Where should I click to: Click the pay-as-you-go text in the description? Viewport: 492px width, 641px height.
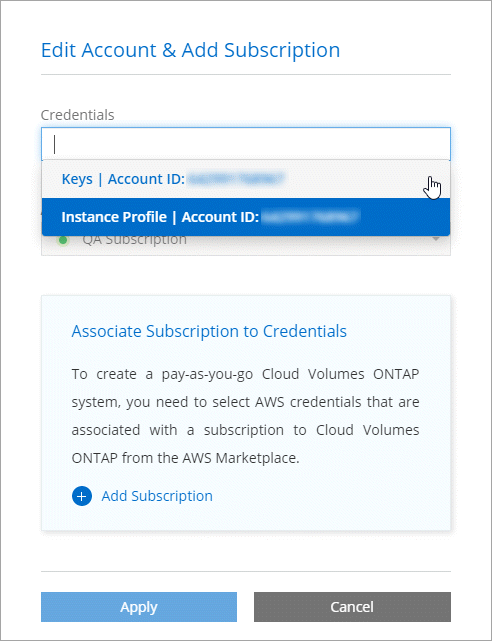[x=207, y=374]
